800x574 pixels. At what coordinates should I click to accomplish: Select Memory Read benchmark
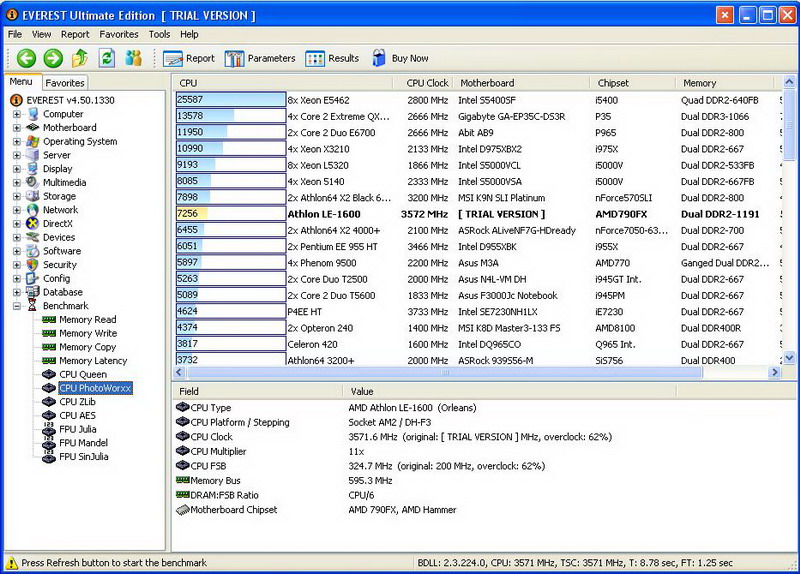[87, 319]
